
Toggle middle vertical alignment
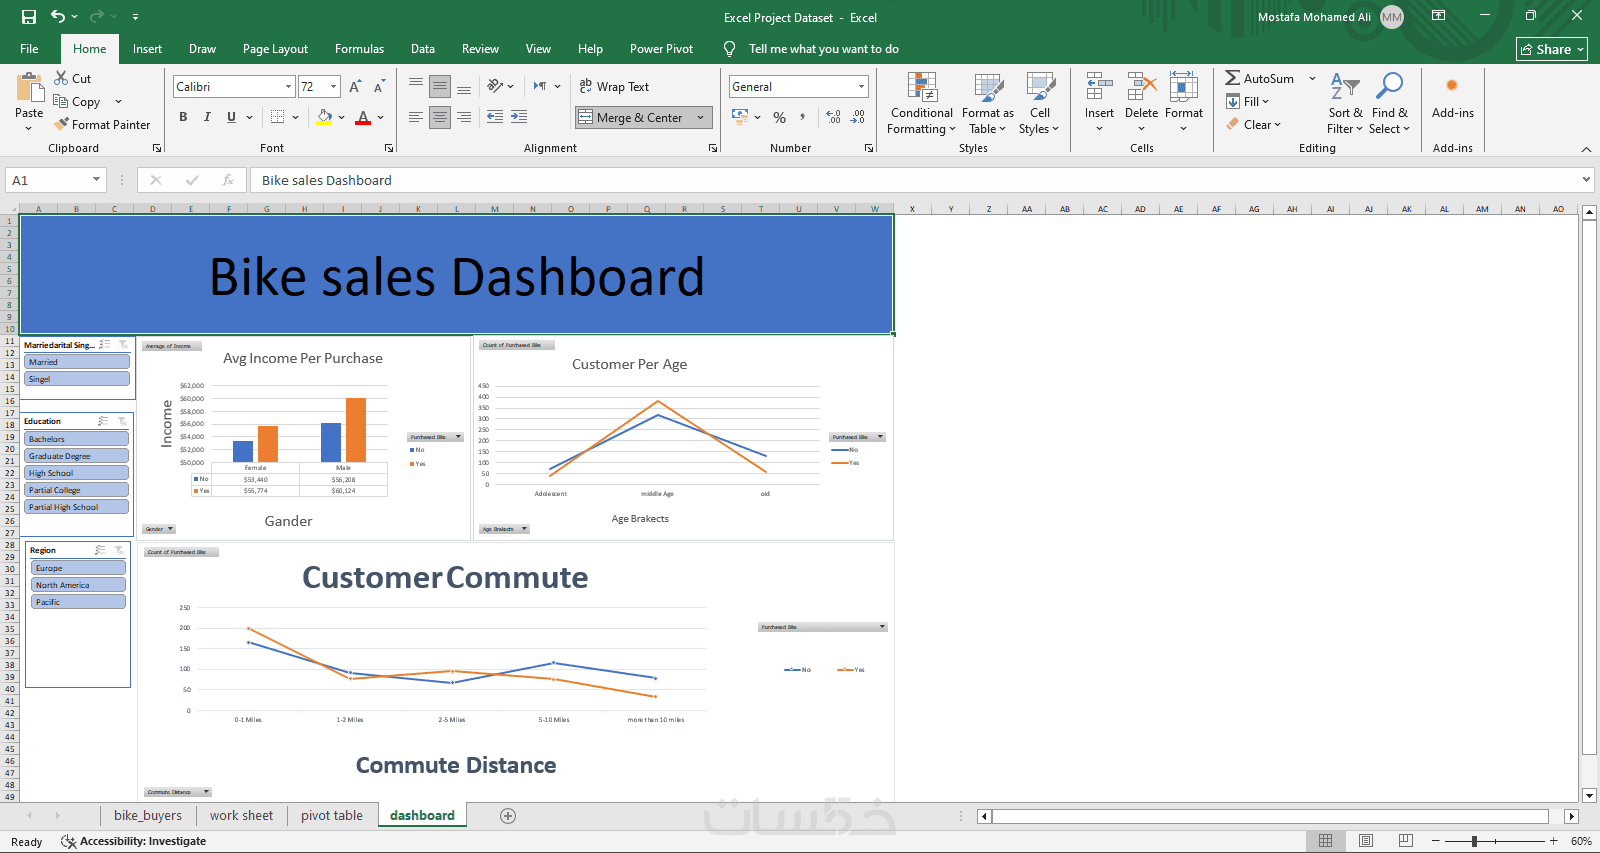pos(440,87)
